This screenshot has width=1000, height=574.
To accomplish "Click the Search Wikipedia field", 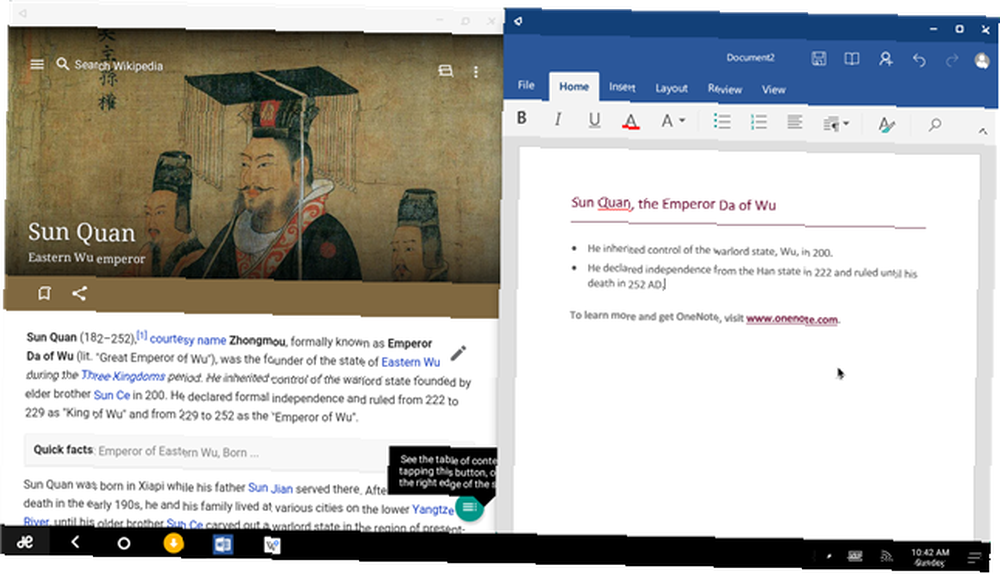I will pyautogui.click(x=119, y=65).
